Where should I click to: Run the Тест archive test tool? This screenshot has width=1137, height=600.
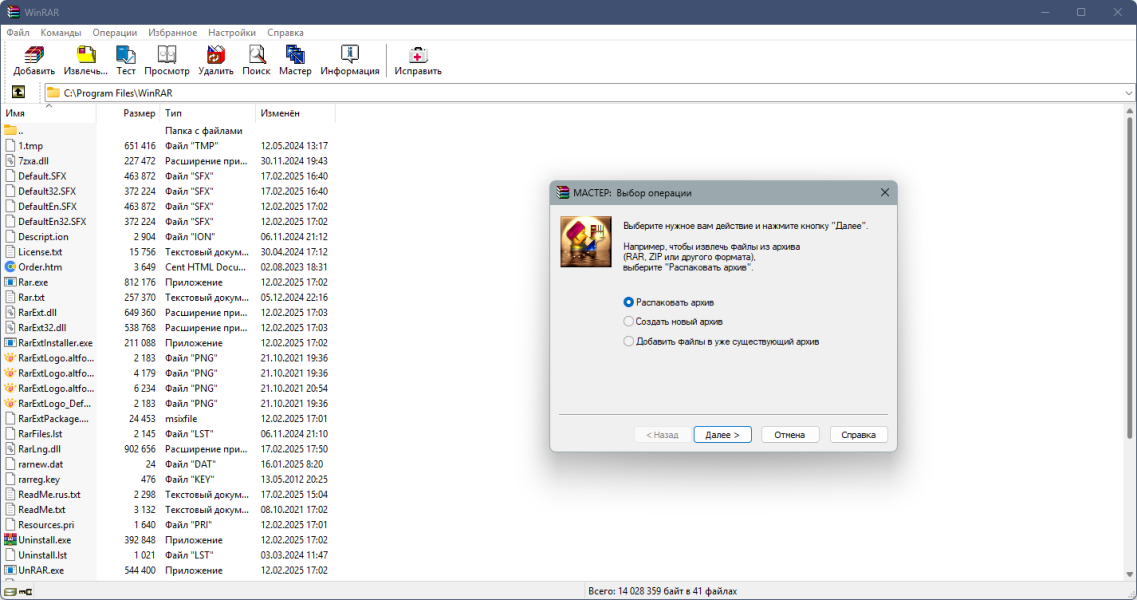125,55
